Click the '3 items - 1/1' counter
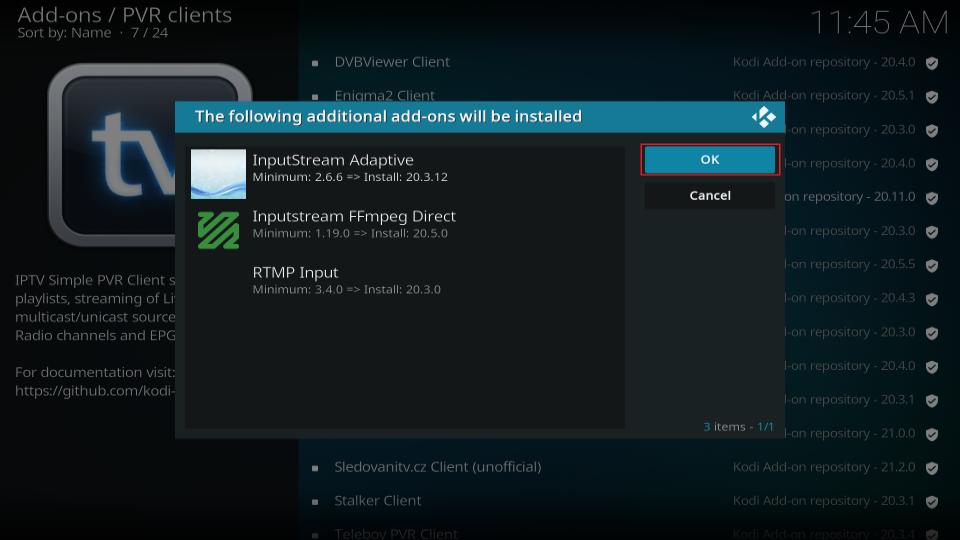 click(x=738, y=427)
